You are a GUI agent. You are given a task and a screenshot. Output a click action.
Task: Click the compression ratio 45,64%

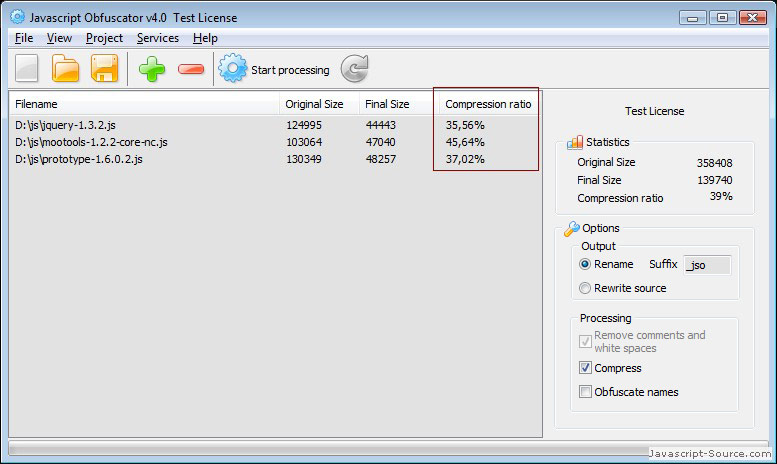coord(465,142)
